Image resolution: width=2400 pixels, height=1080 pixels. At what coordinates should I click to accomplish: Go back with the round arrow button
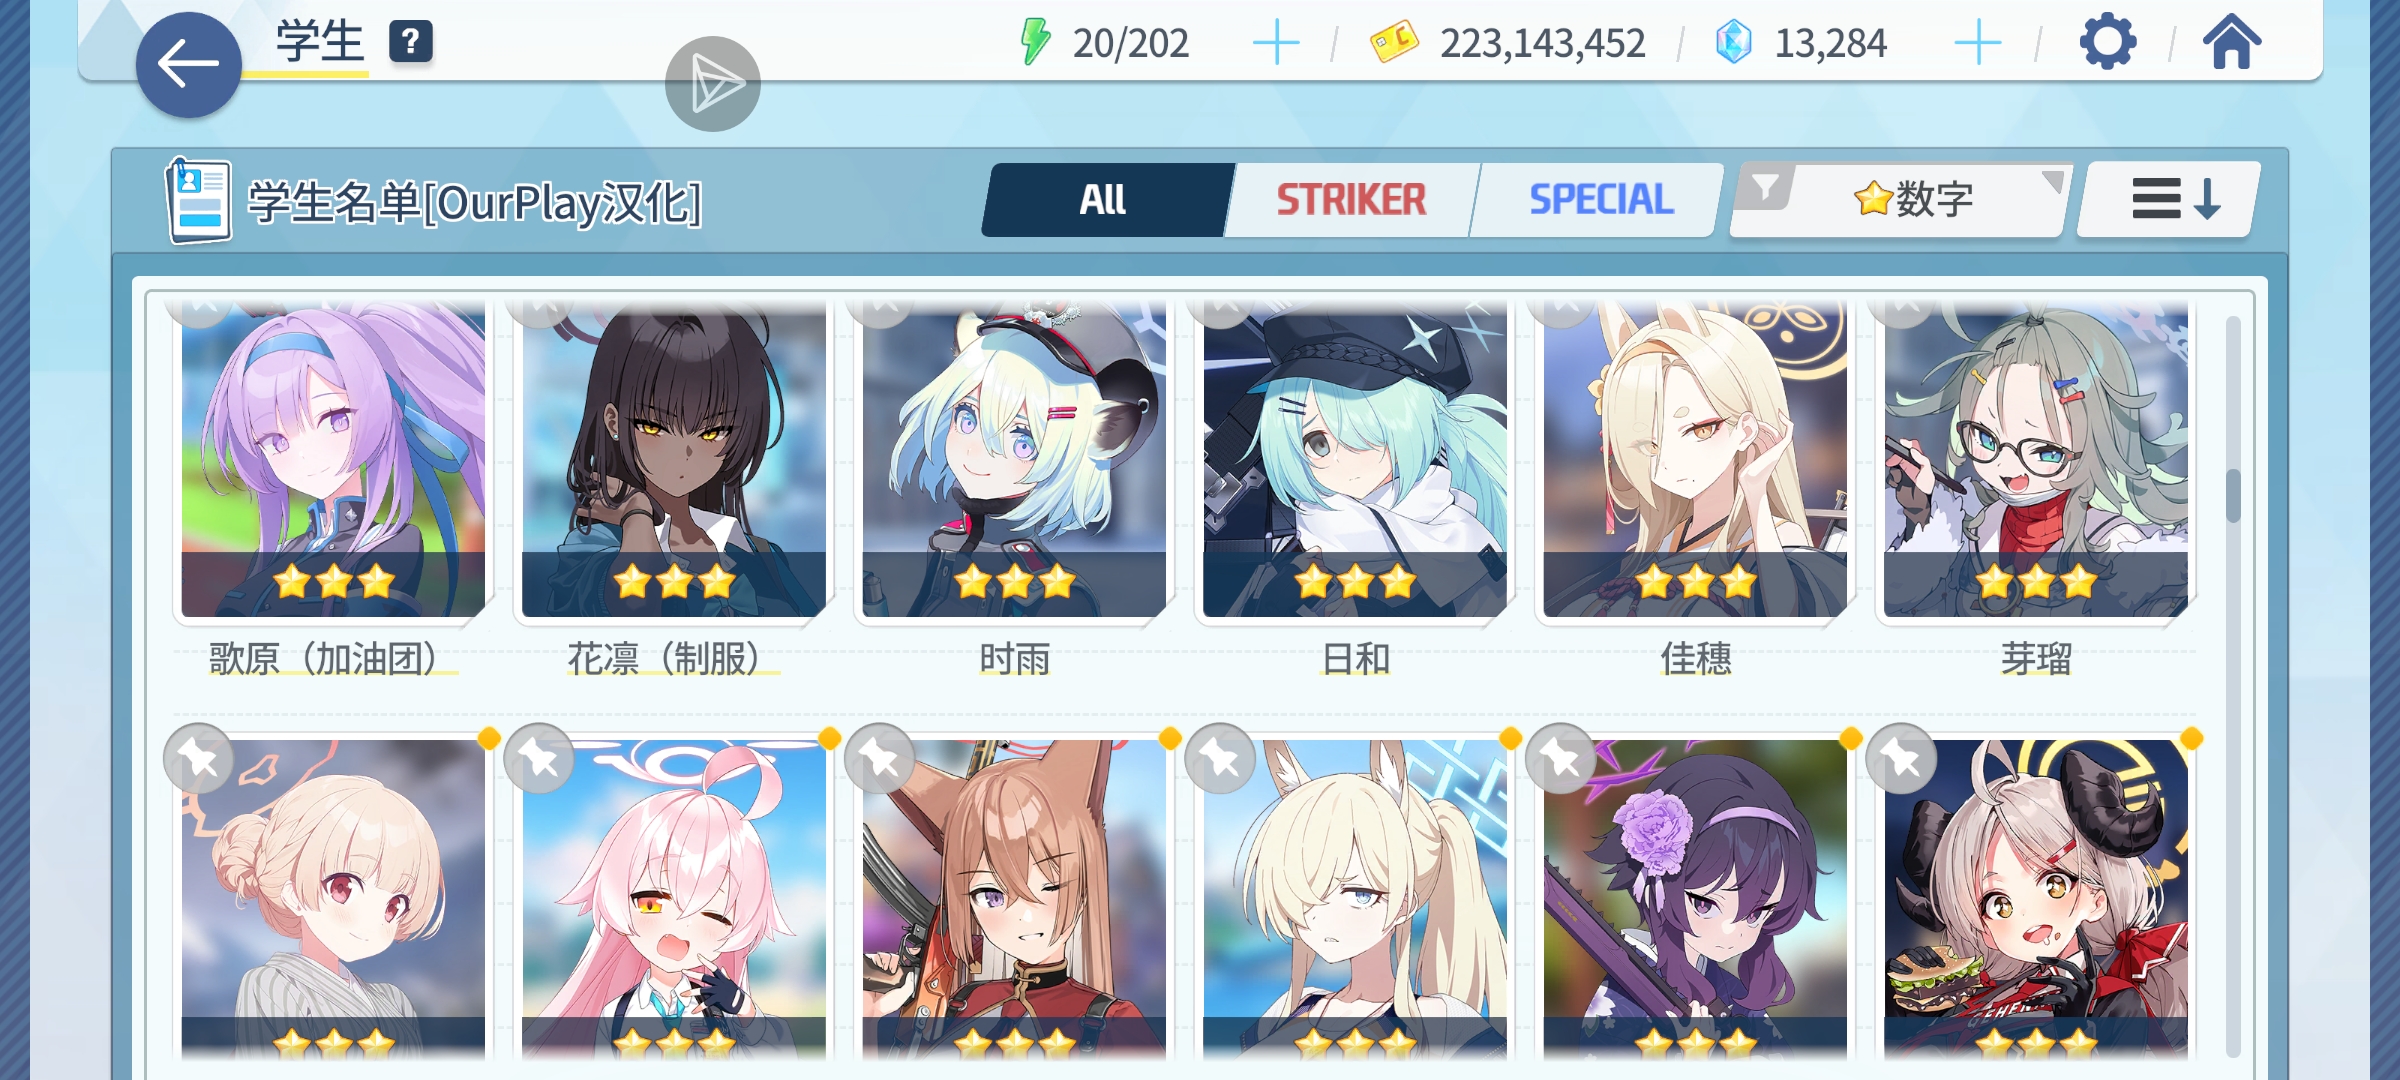pyautogui.click(x=188, y=65)
